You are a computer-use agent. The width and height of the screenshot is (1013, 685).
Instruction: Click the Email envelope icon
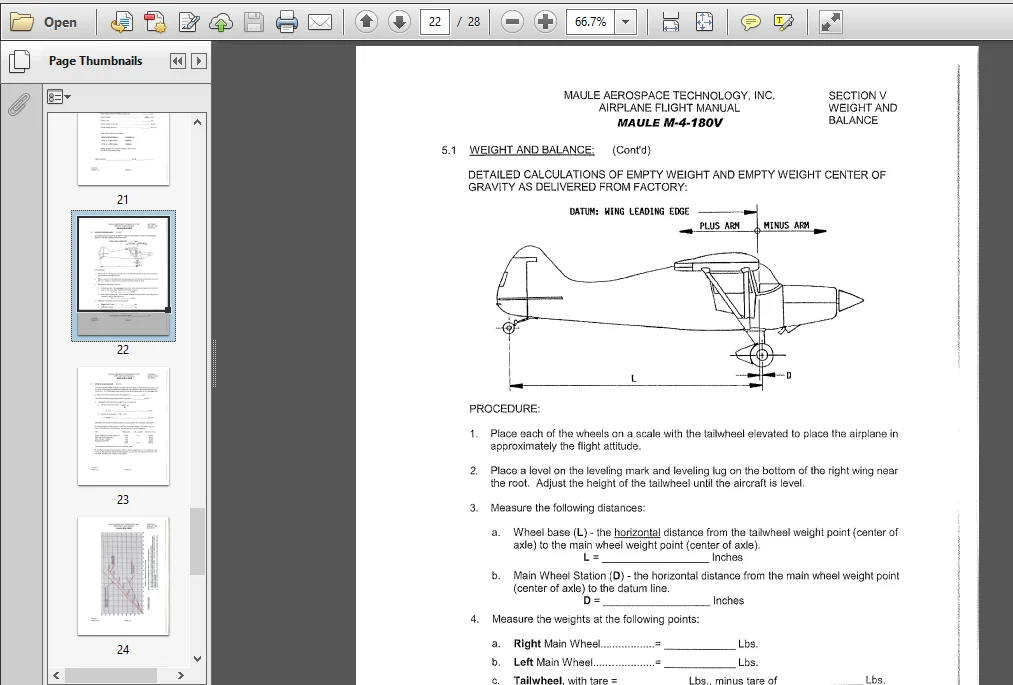tap(320, 22)
